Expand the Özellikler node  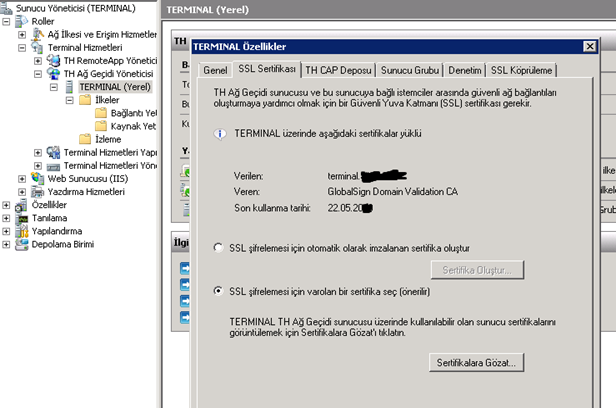(x=7, y=205)
